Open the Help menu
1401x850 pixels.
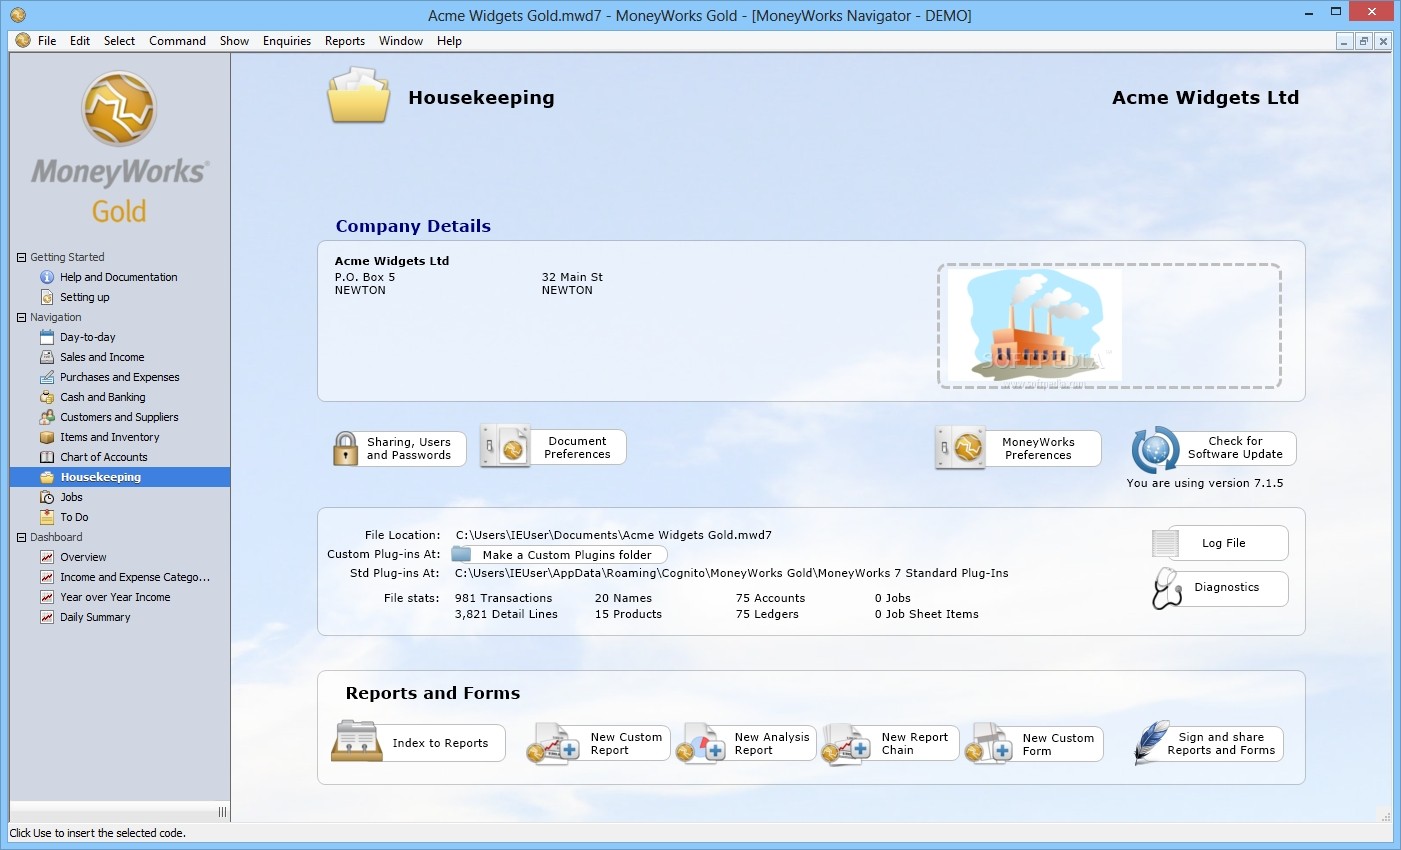click(449, 41)
